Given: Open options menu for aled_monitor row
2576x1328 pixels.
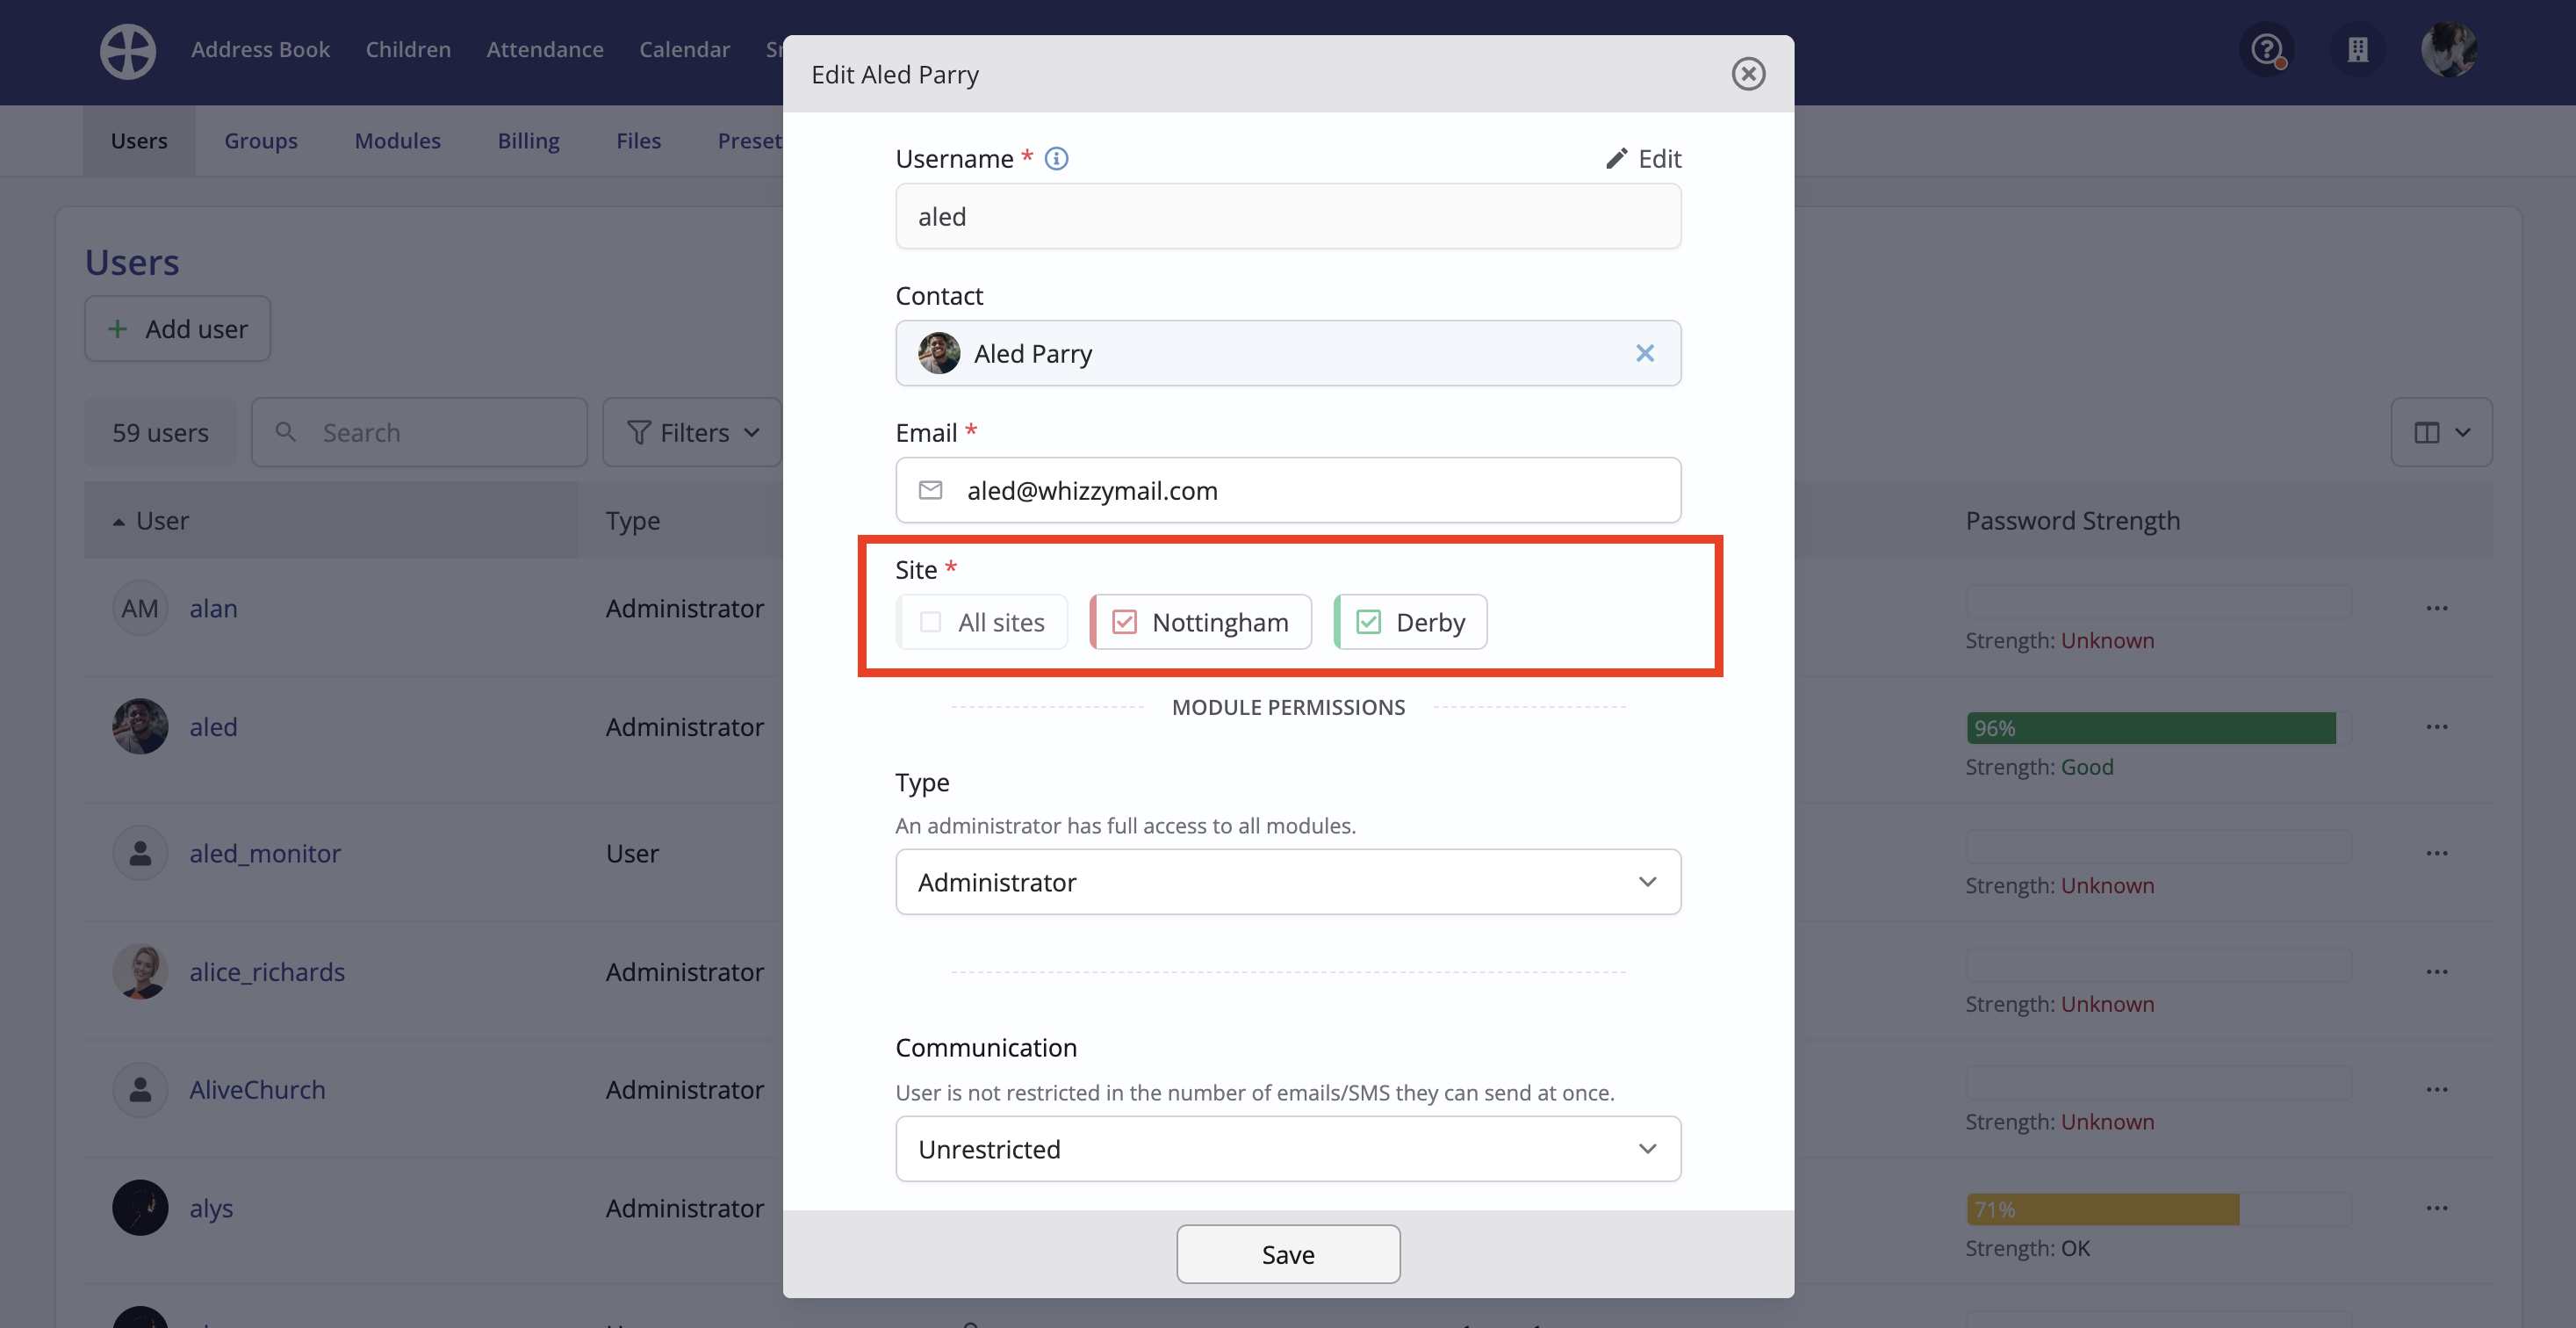Looking at the screenshot, I should pyautogui.click(x=2436, y=853).
